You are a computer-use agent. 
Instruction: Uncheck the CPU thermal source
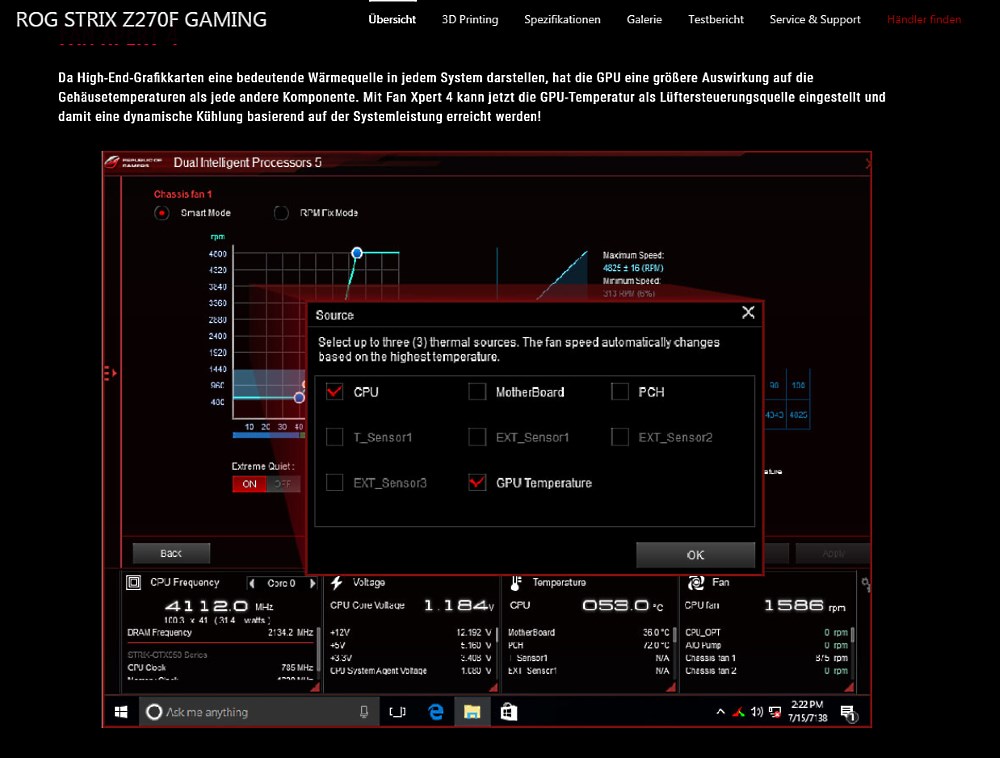335,391
